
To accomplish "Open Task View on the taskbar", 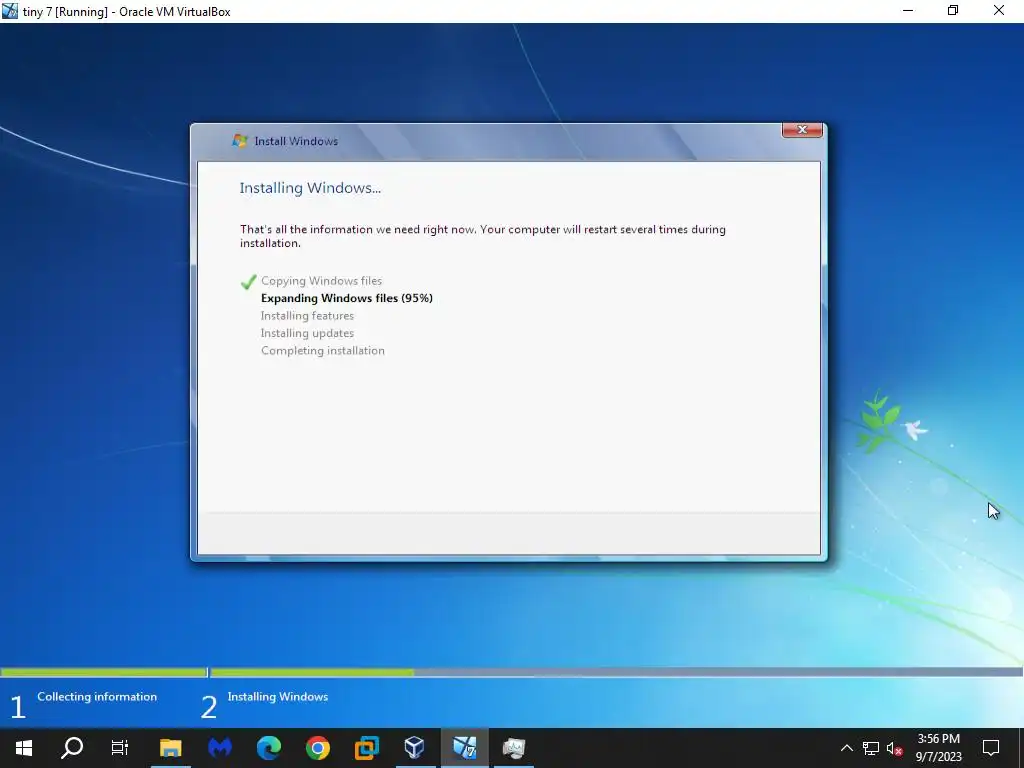I will 120,748.
